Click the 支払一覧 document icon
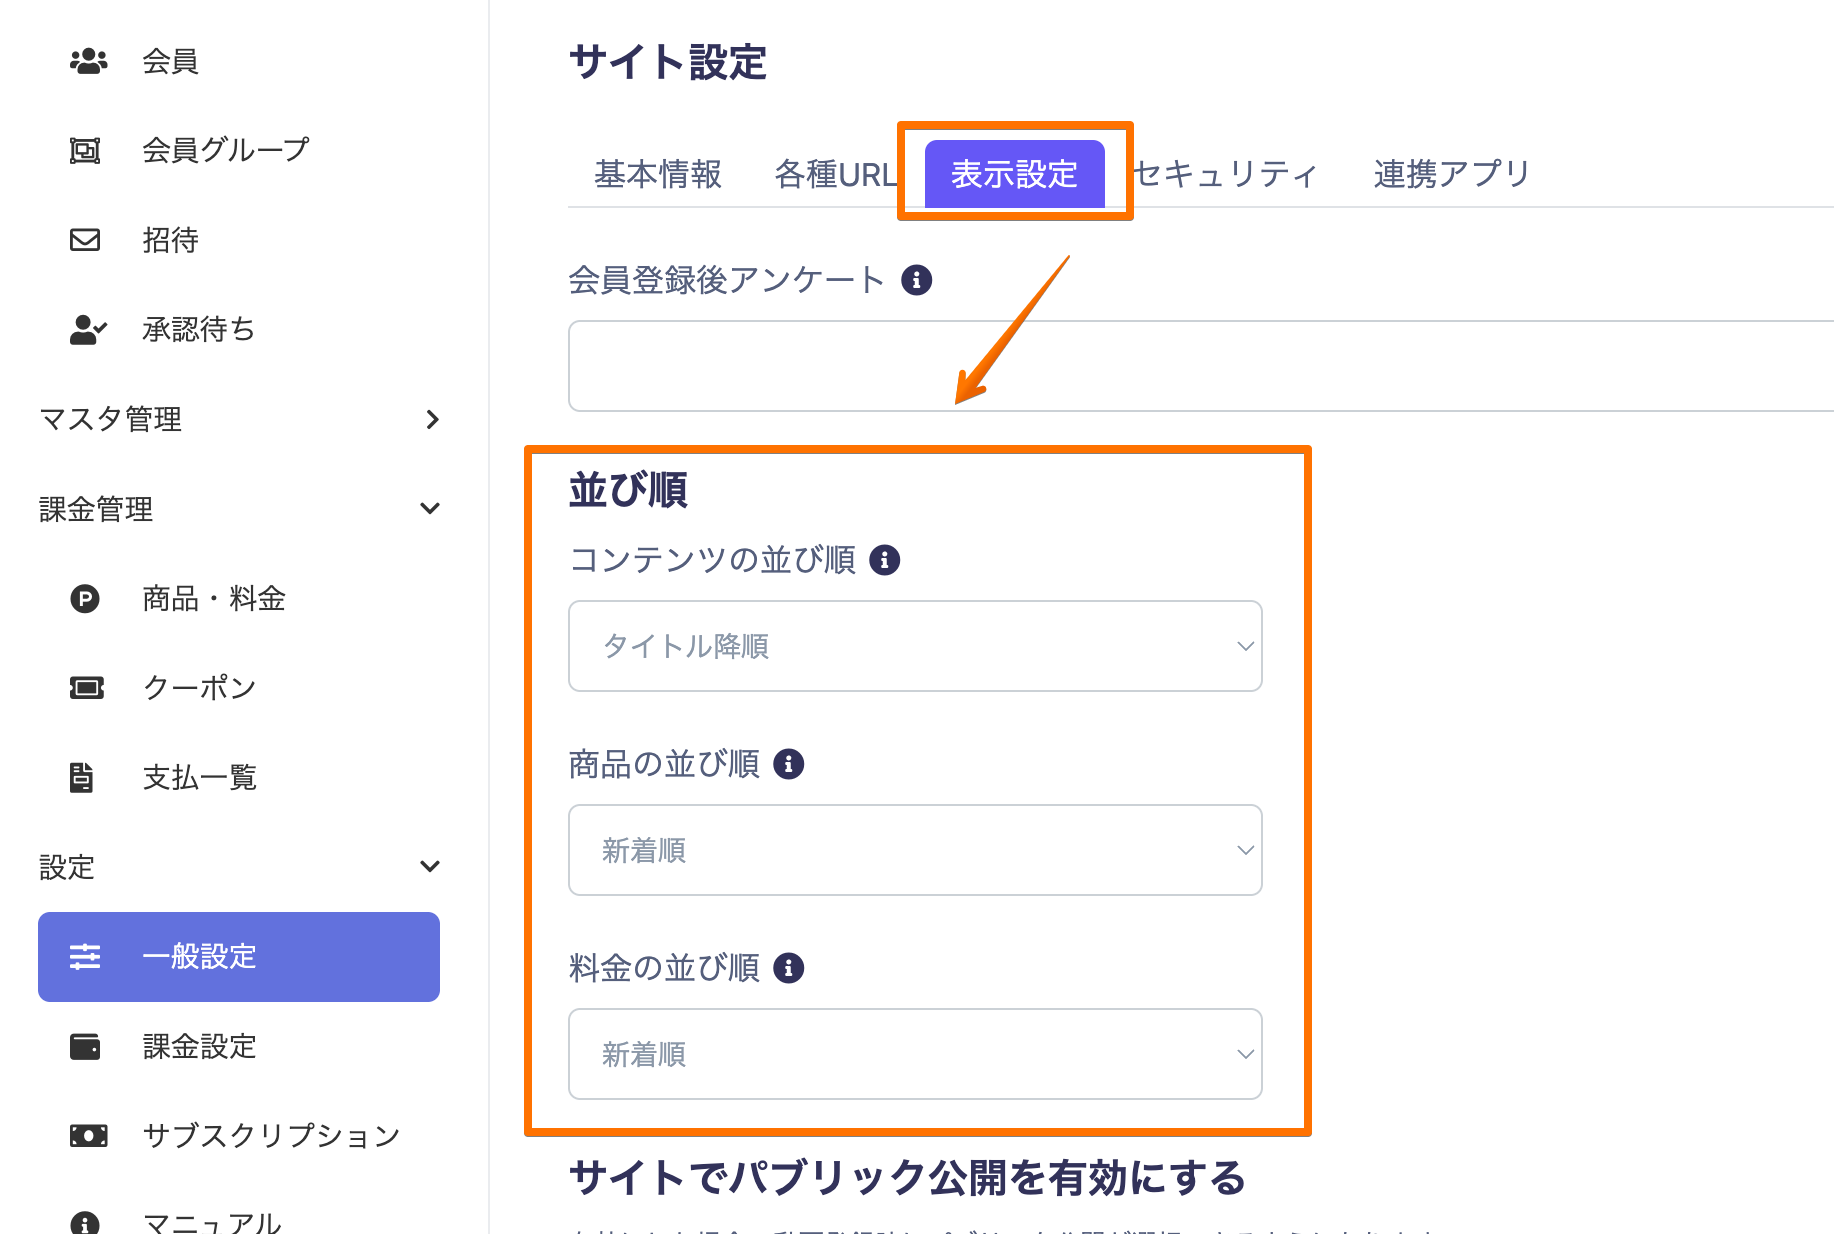This screenshot has width=1834, height=1234. [82, 777]
